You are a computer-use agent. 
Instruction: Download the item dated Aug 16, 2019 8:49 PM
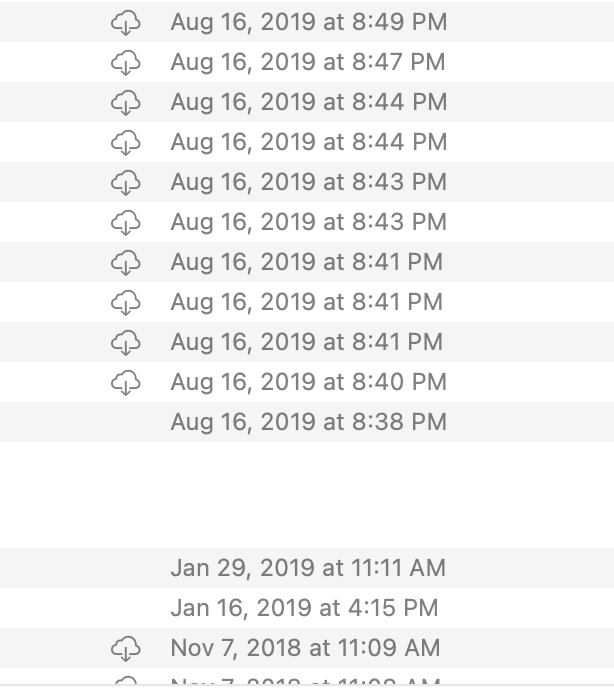(x=126, y=23)
